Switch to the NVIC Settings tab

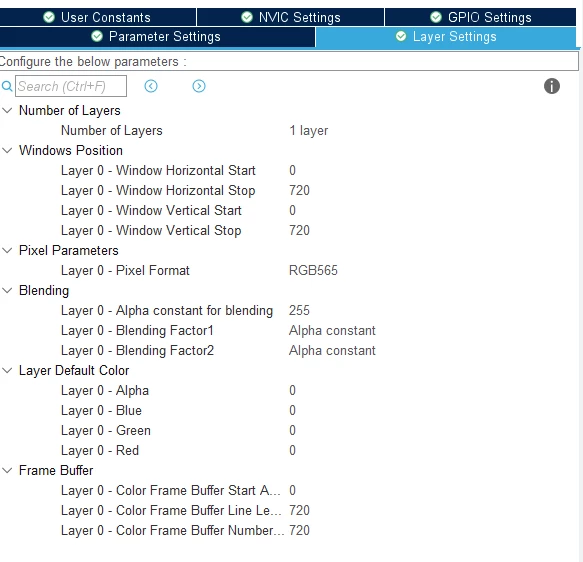[x=290, y=17]
